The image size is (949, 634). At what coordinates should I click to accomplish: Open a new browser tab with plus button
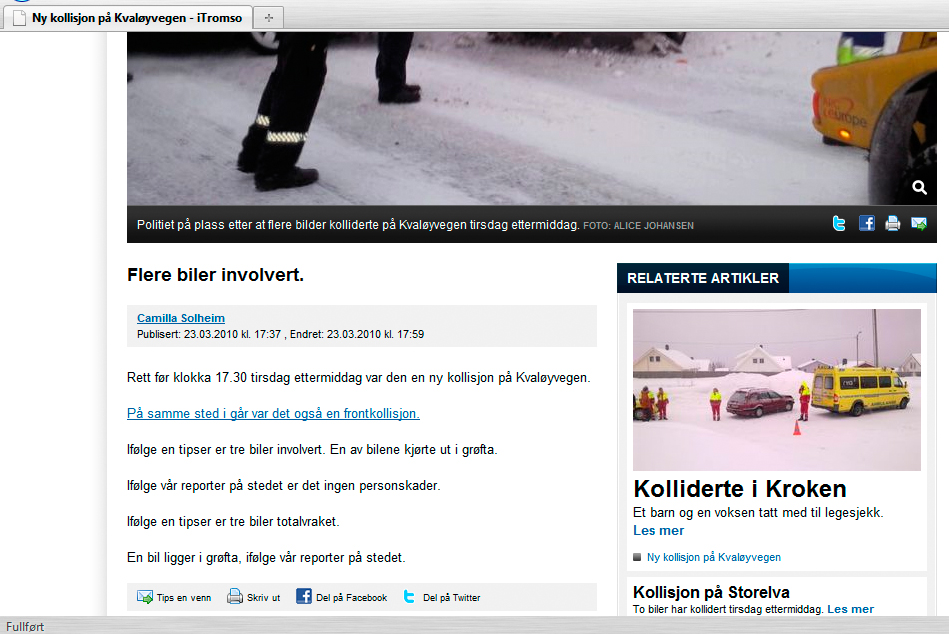coord(269,18)
